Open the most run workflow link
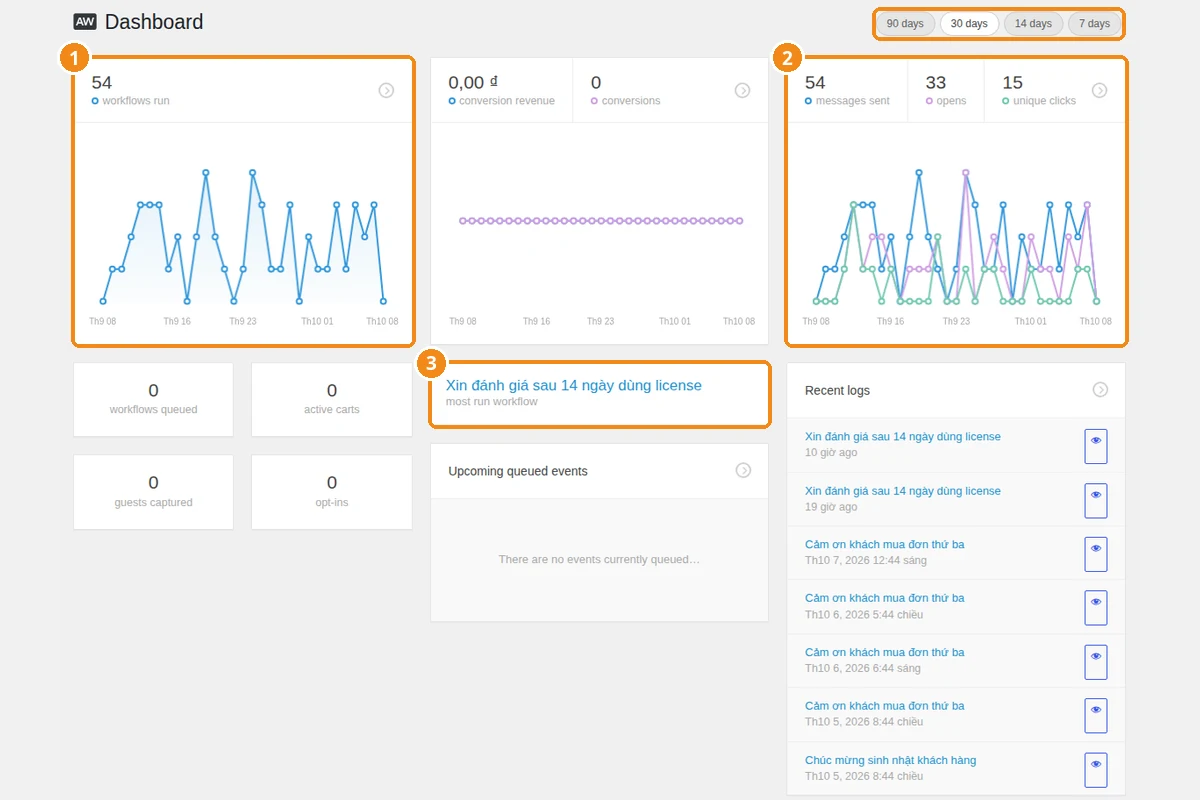1200x800 pixels. pyautogui.click(x=574, y=385)
